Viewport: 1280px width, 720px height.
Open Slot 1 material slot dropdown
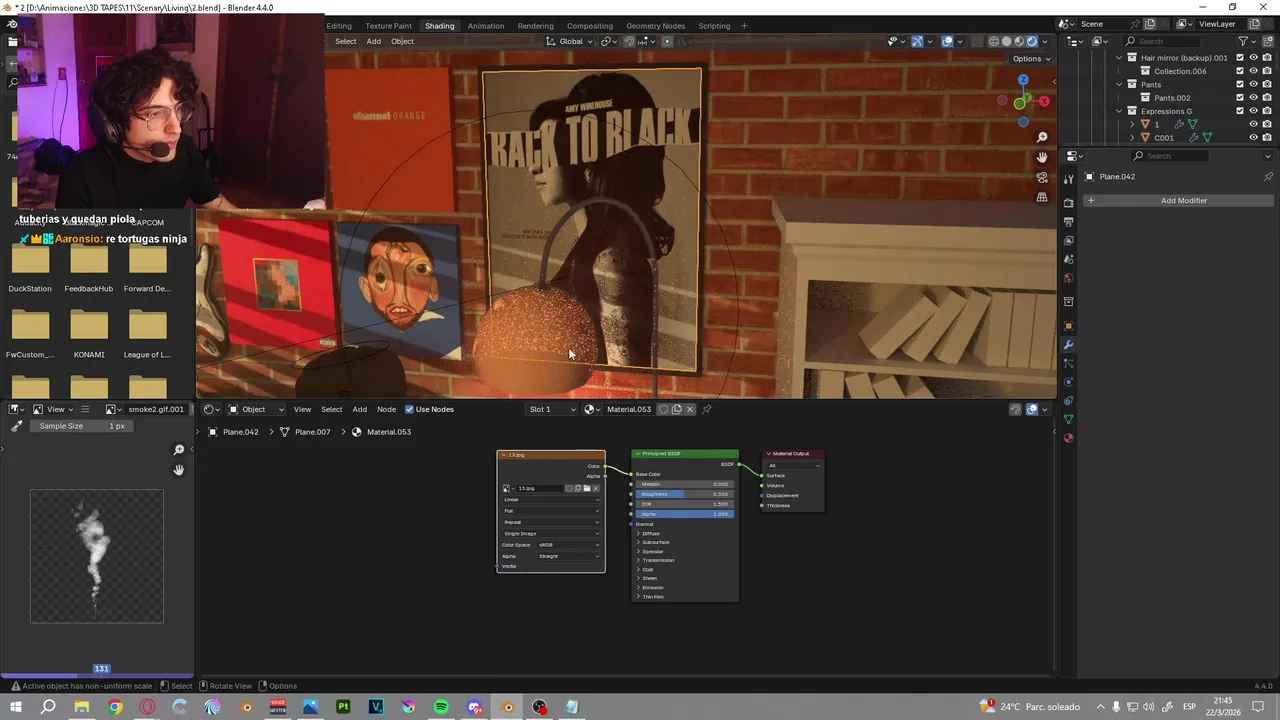(552, 409)
